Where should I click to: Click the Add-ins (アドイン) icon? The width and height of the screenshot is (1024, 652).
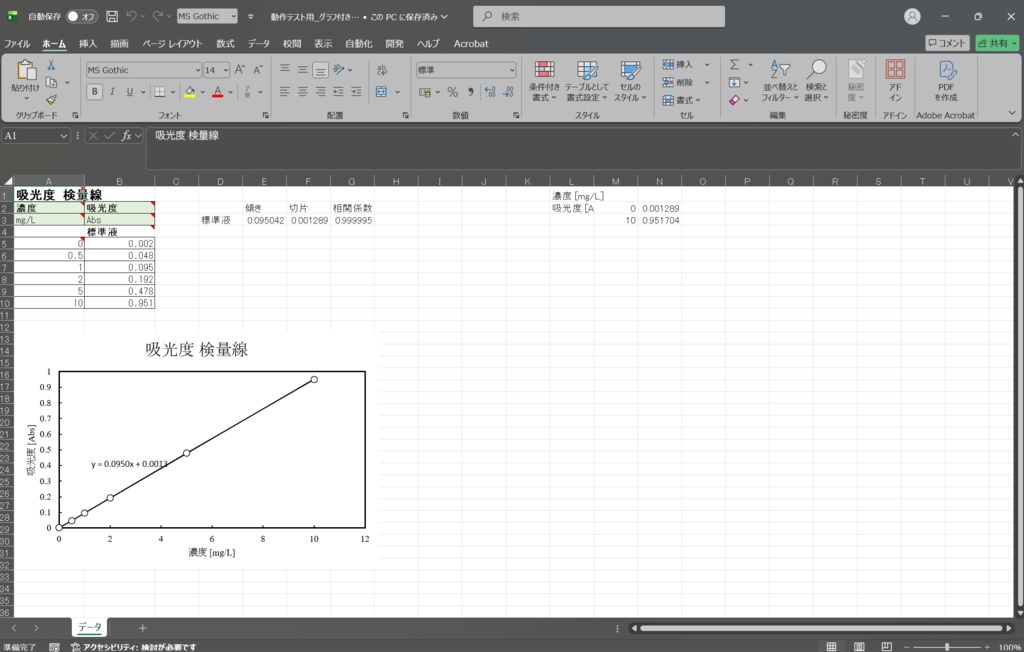click(895, 81)
